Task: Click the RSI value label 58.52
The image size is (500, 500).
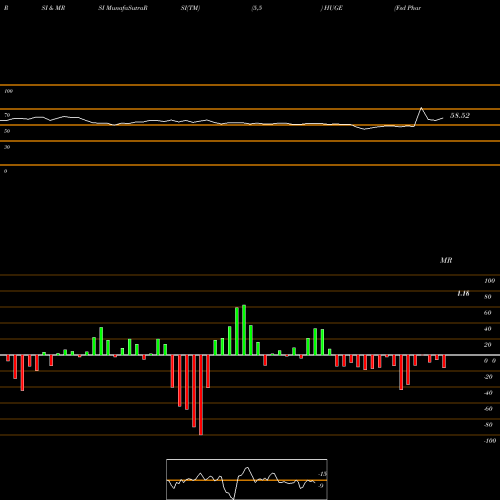Action: [460, 116]
